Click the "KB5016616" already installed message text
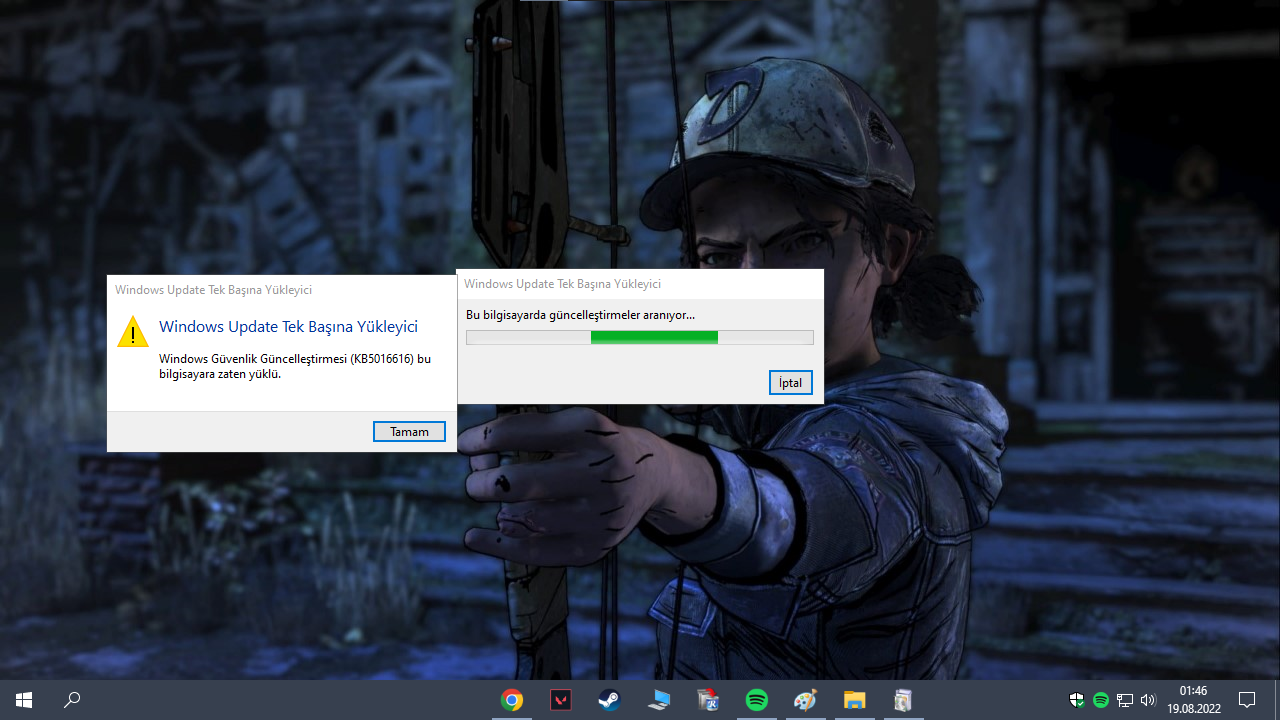The image size is (1280, 720). [x=295, y=366]
